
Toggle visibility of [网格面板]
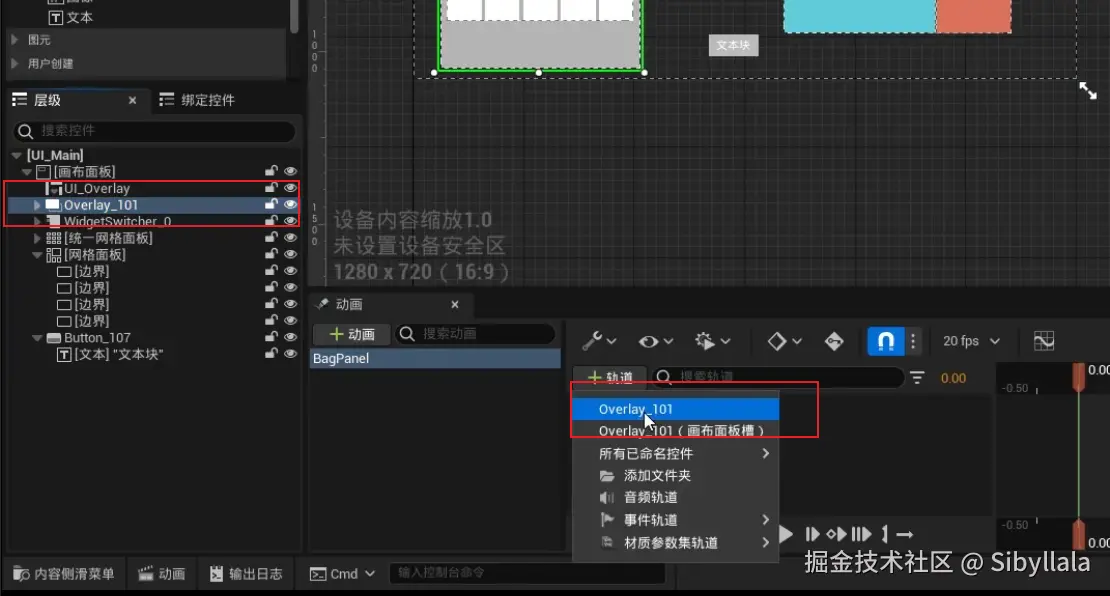tap(290, 254)
